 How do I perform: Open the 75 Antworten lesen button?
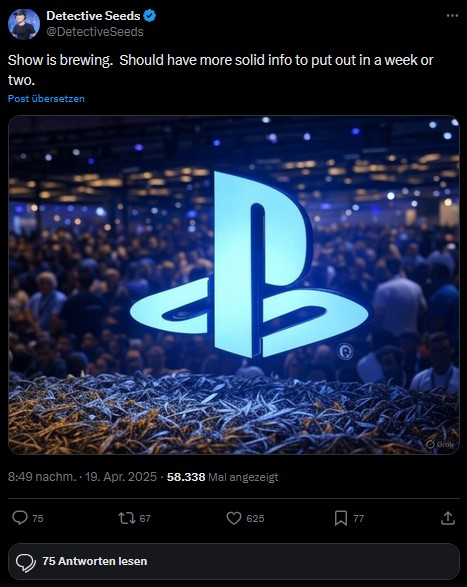click(x=234, y=561)
